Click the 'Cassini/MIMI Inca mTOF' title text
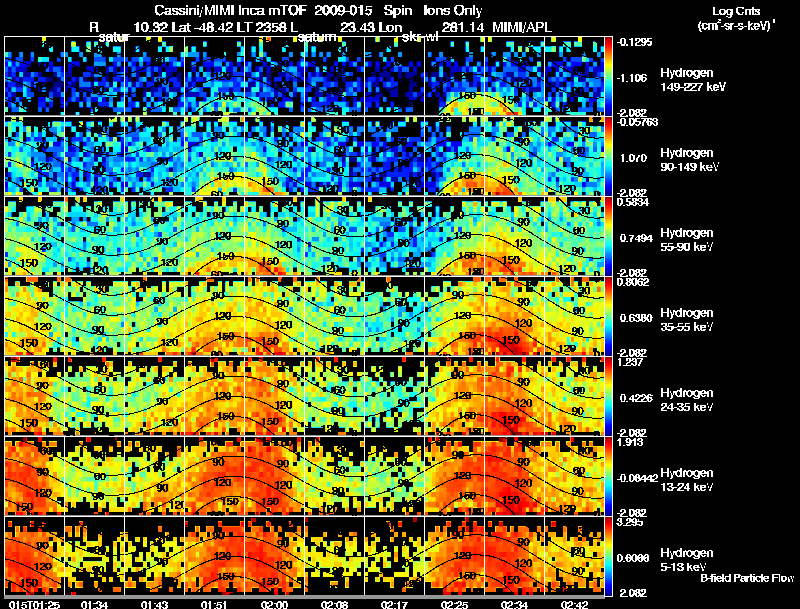800x609 pixels. pyautogui.click(x=230, y=11)
